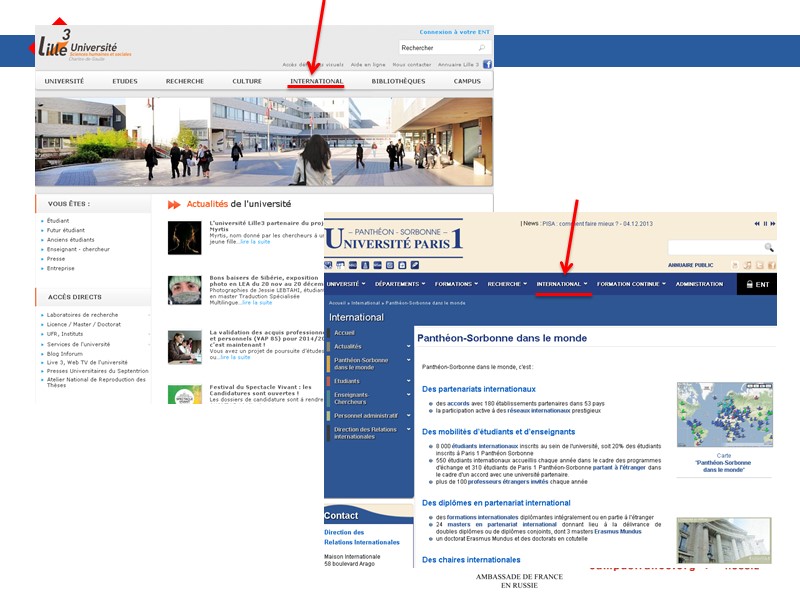Open the Carte Panthéon-Sorbonne dans le monde caption
800x600 pixels.
click(723, 463)
